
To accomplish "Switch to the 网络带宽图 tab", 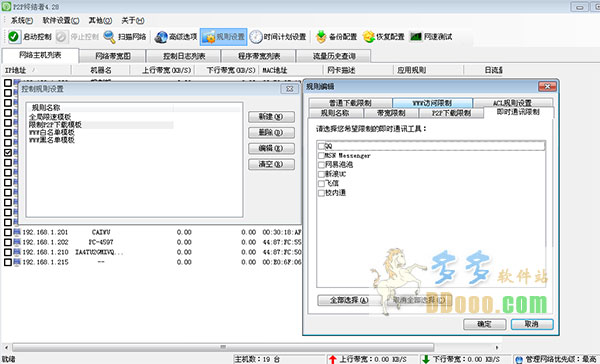I will pyautogui.click(x=113, y=56).
